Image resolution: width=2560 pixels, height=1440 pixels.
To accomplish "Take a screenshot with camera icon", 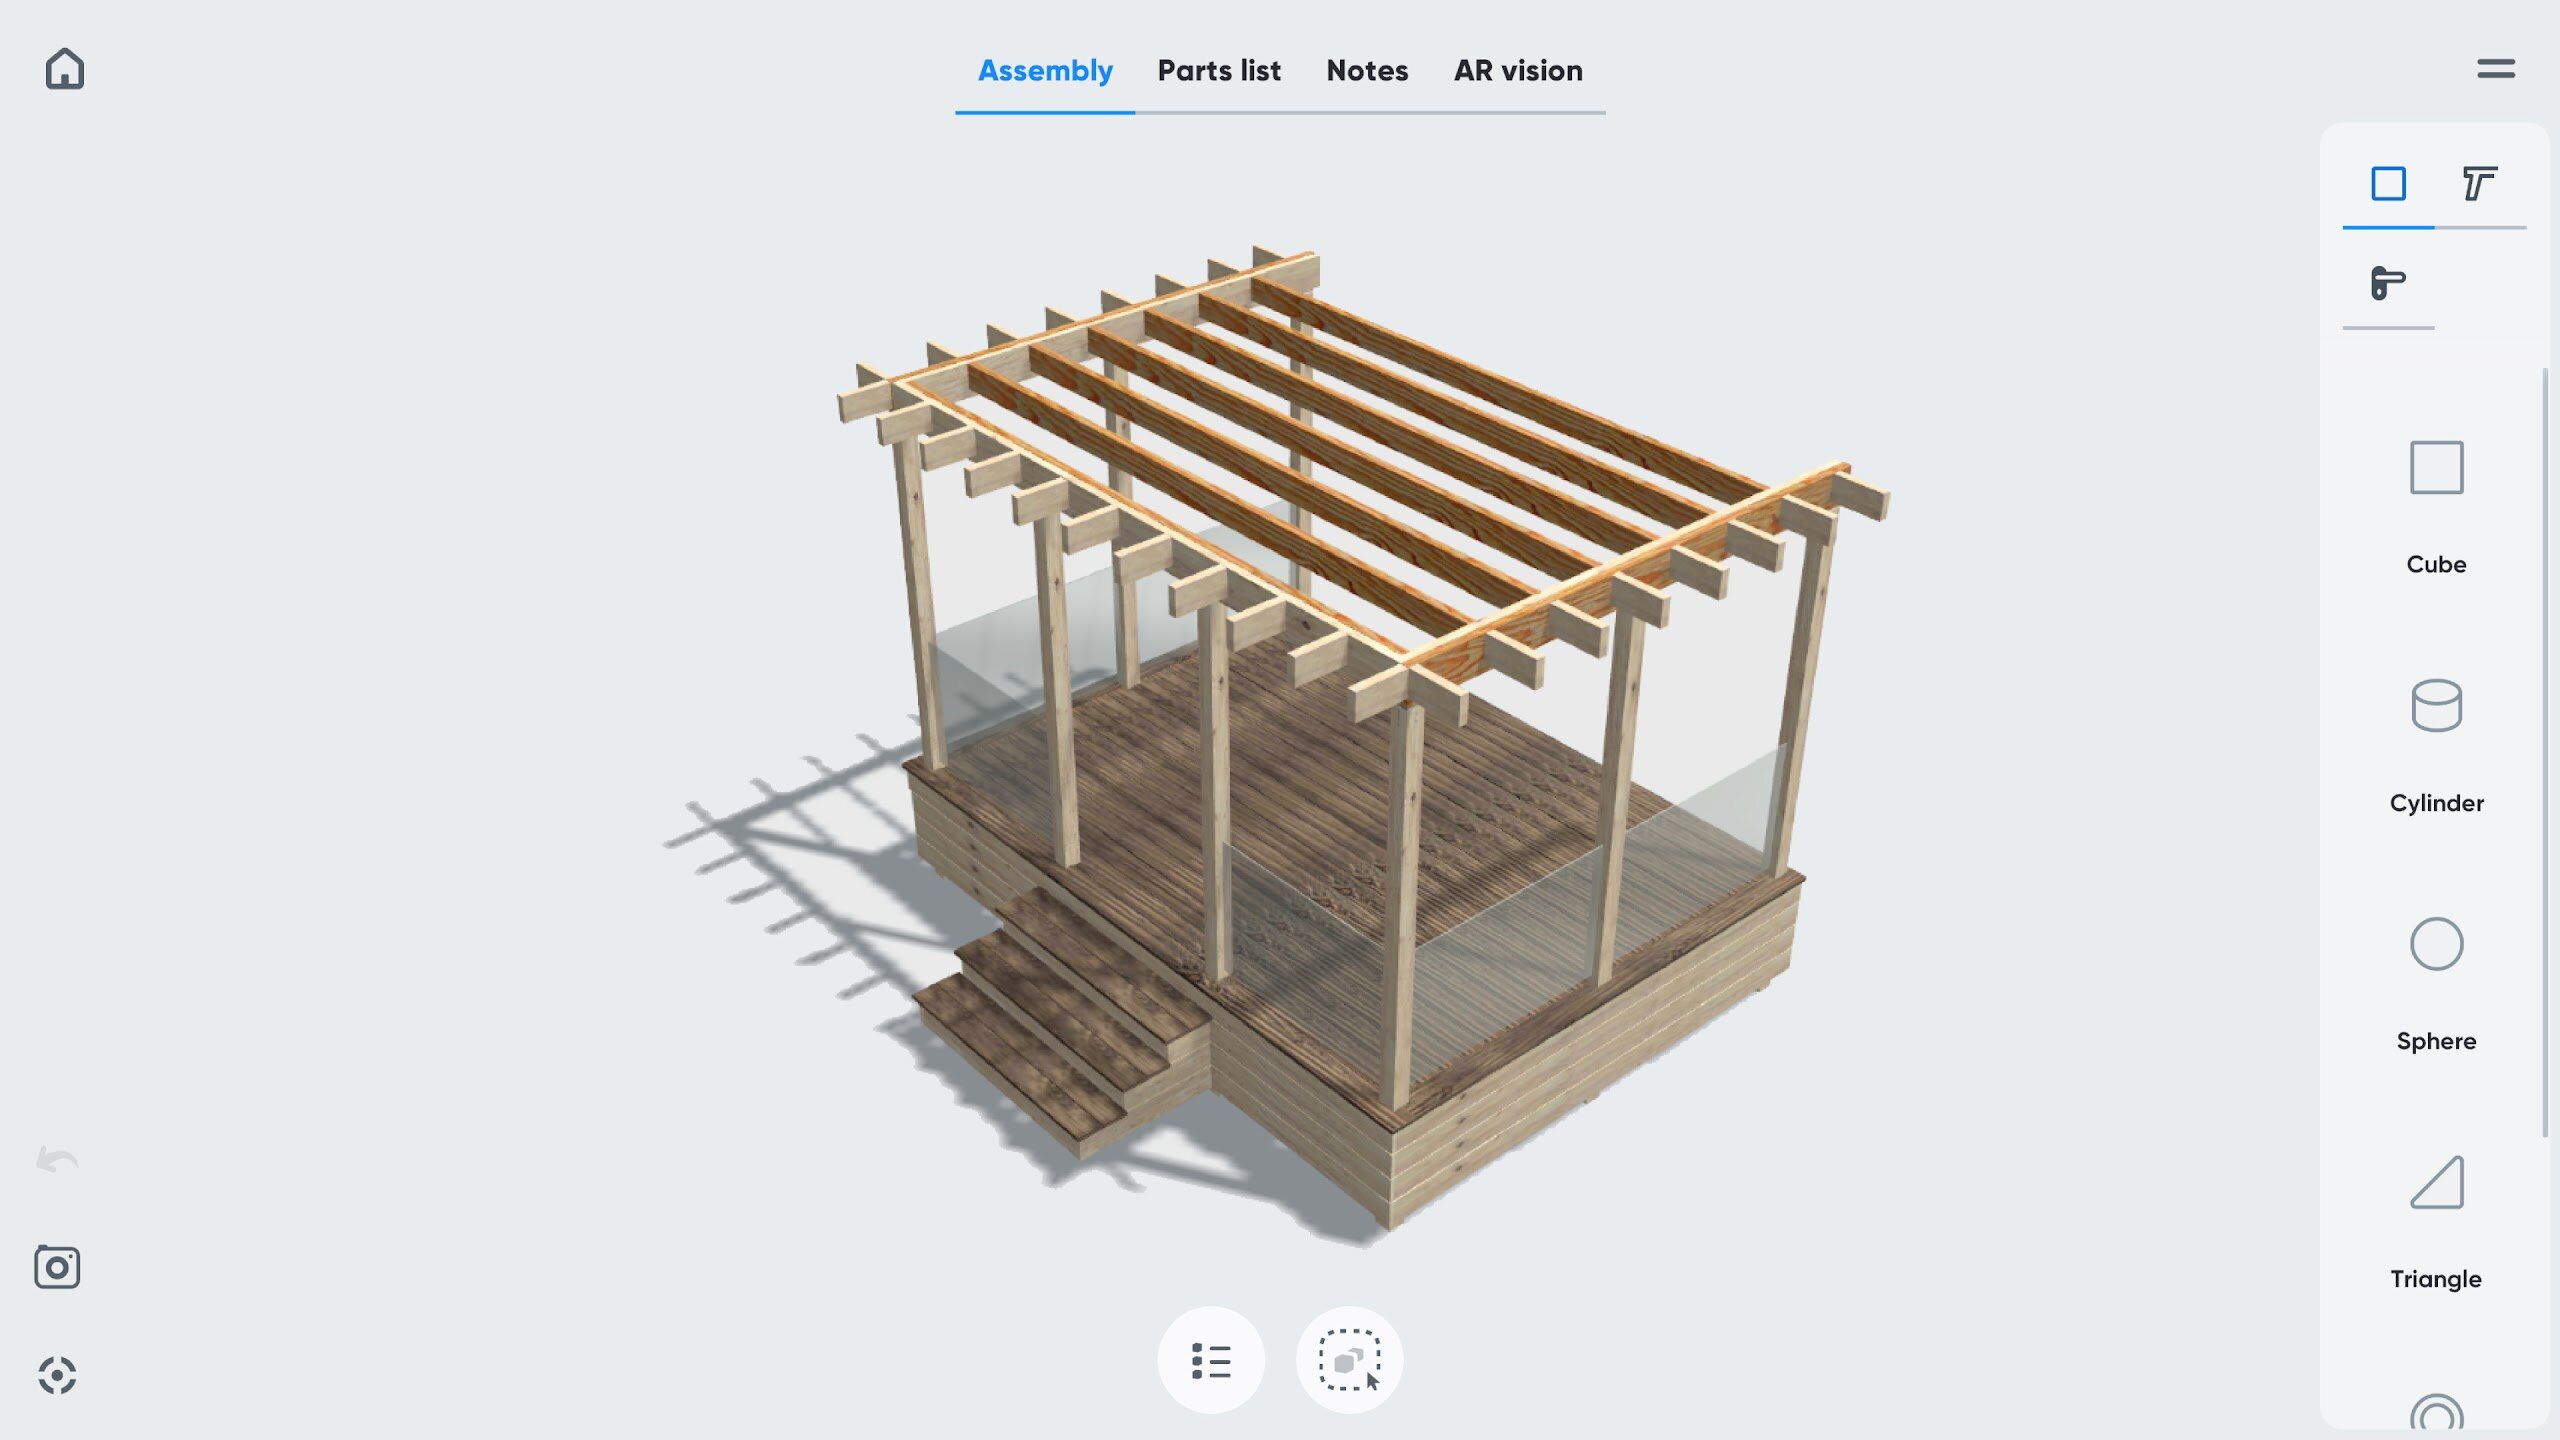I will tap(57, 1267).
